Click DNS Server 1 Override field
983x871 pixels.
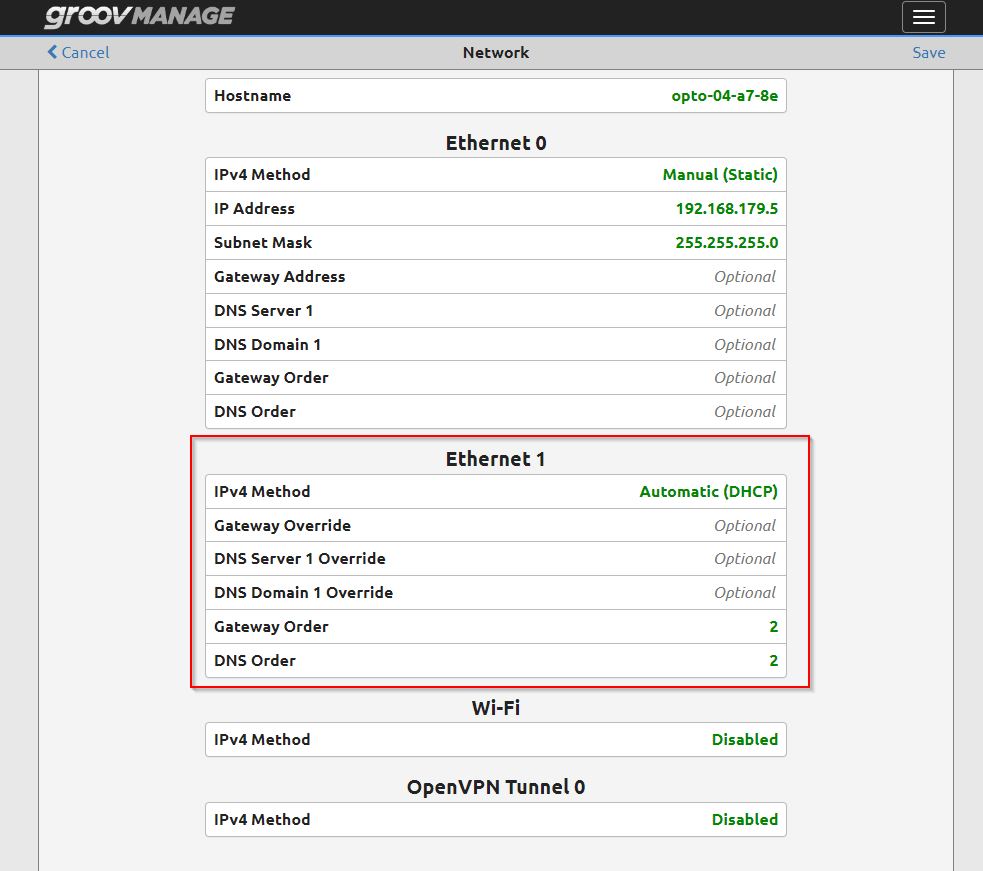pyautogui.click(x=495, y=559)
